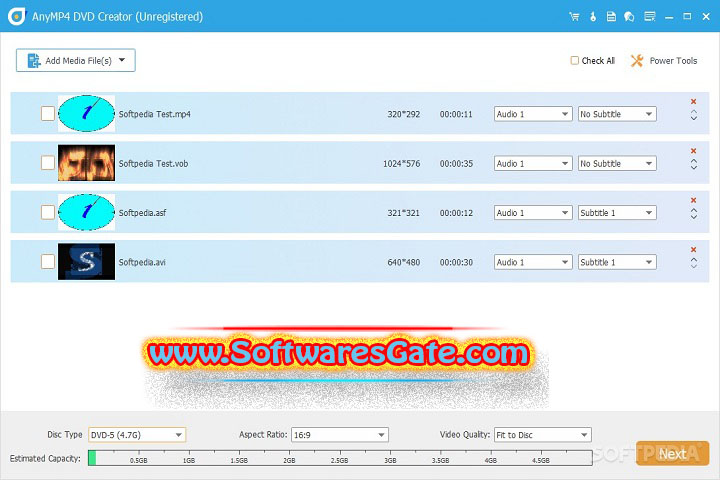Viewport: 720px width, 480px height.
Task: Enable the Check All checkbox
Action: pos(574,61)
